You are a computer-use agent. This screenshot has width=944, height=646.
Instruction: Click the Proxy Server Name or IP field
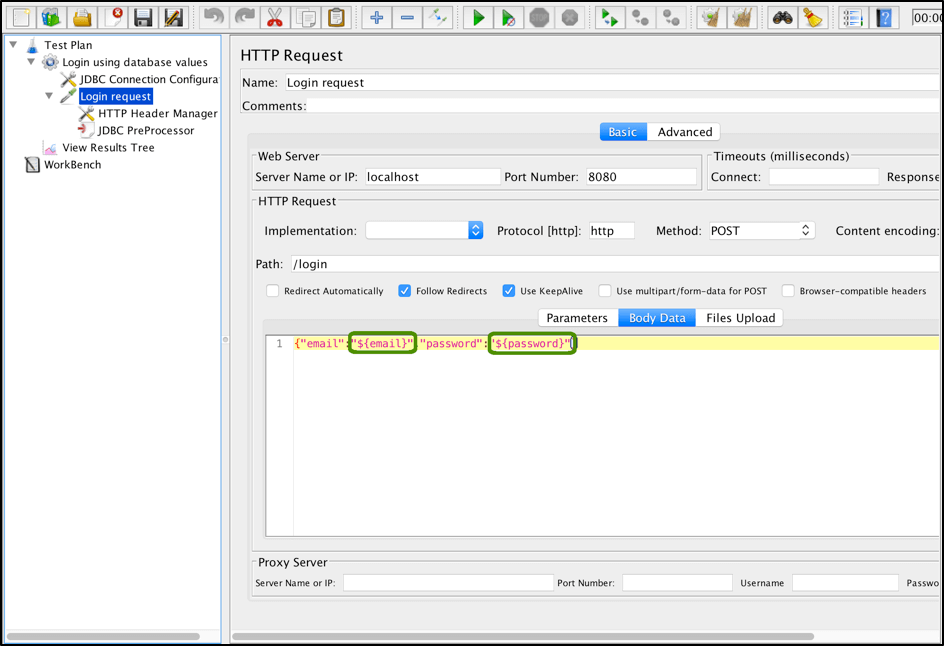point(448,583)
